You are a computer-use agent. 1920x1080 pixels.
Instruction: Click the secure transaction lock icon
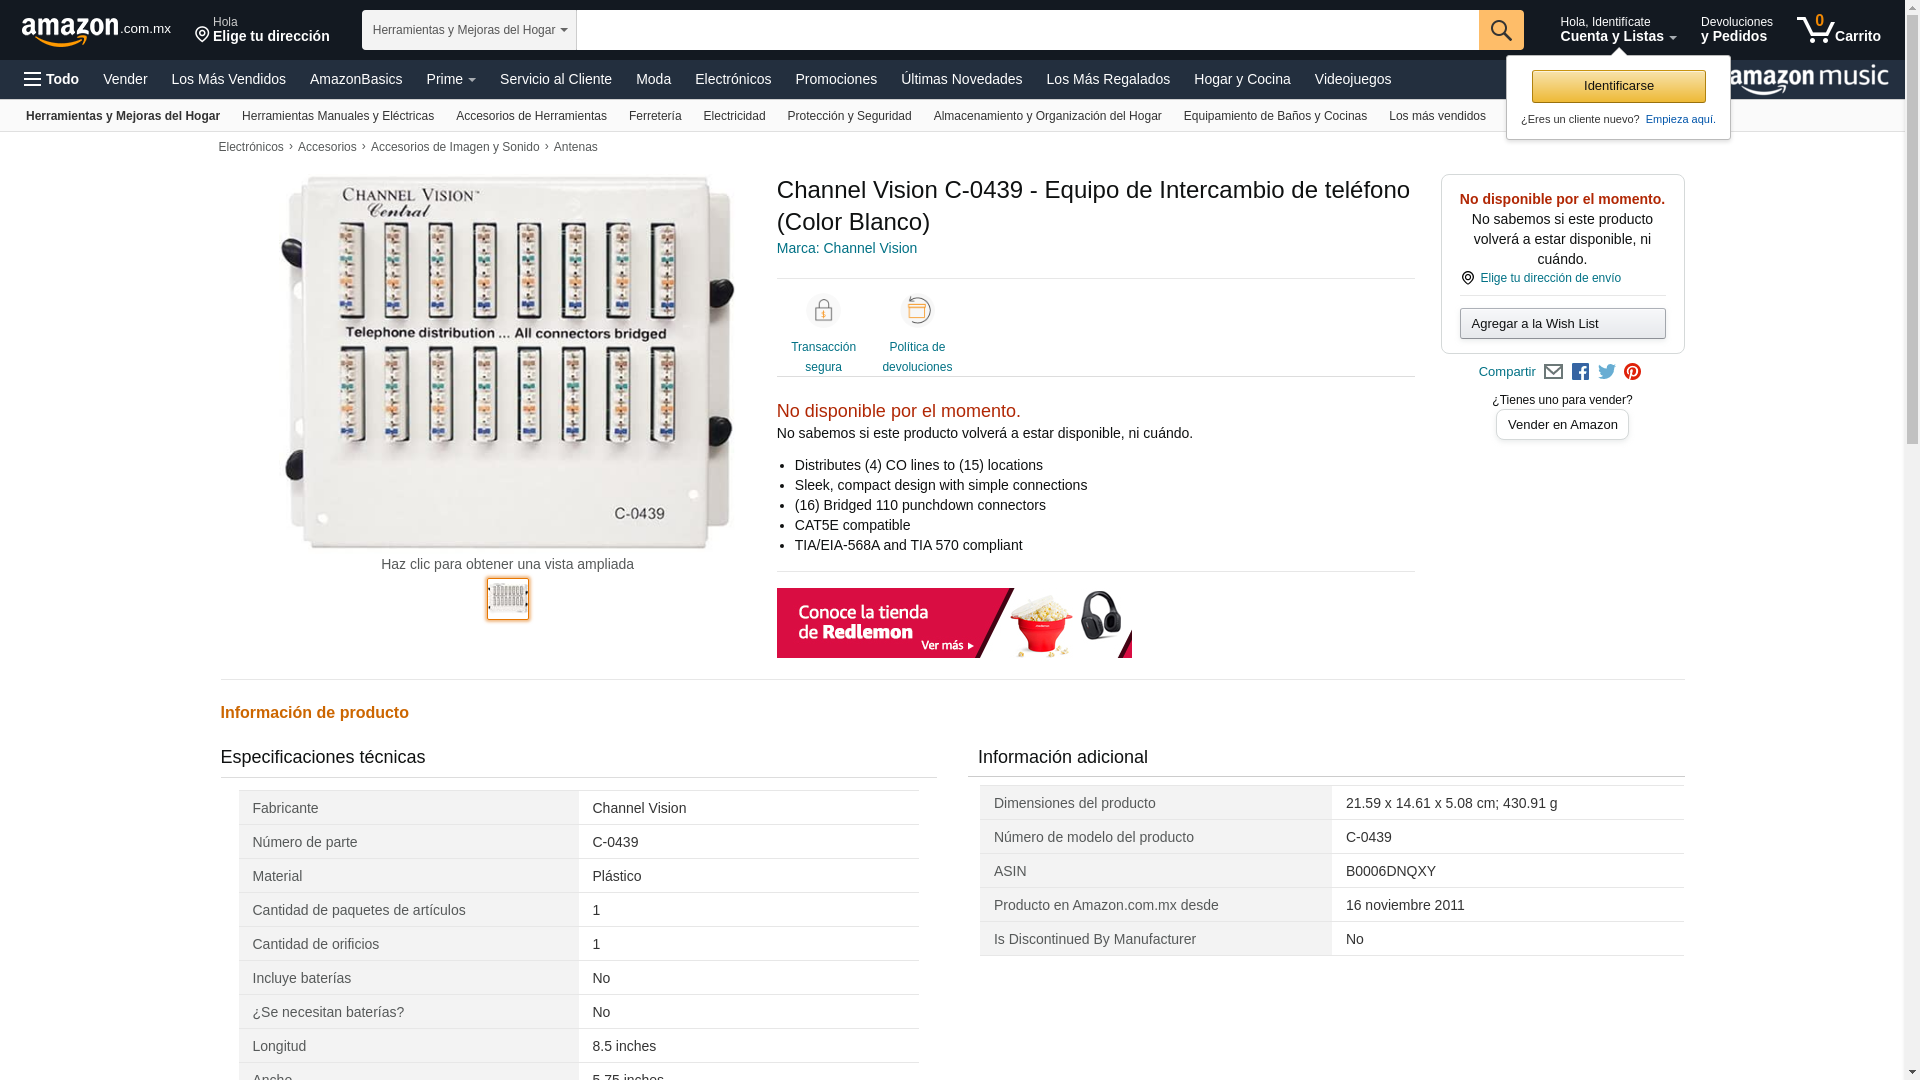pos(823,311)
